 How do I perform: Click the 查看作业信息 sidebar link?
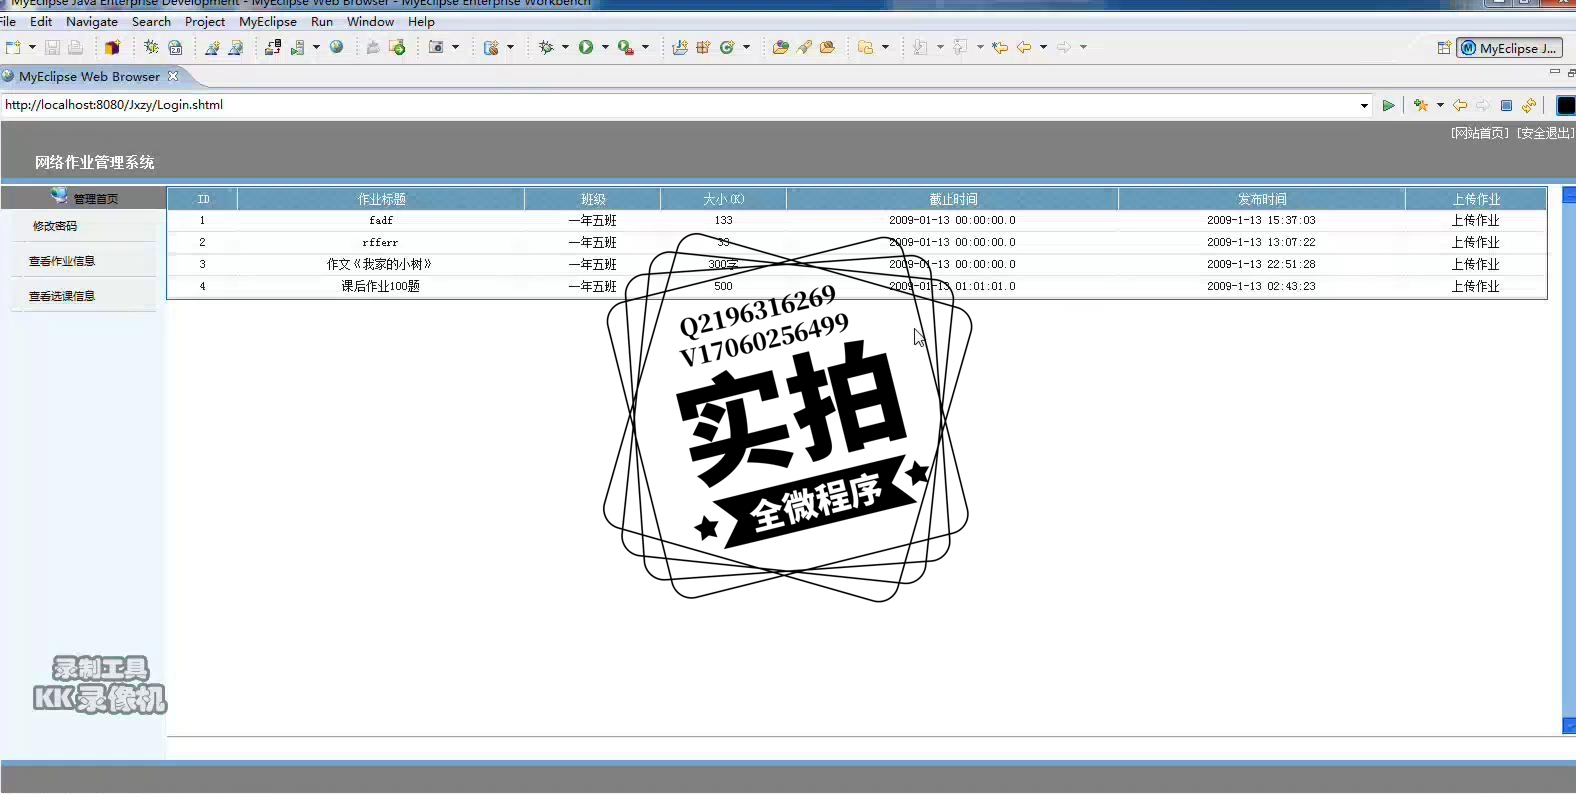coord(62,261)
